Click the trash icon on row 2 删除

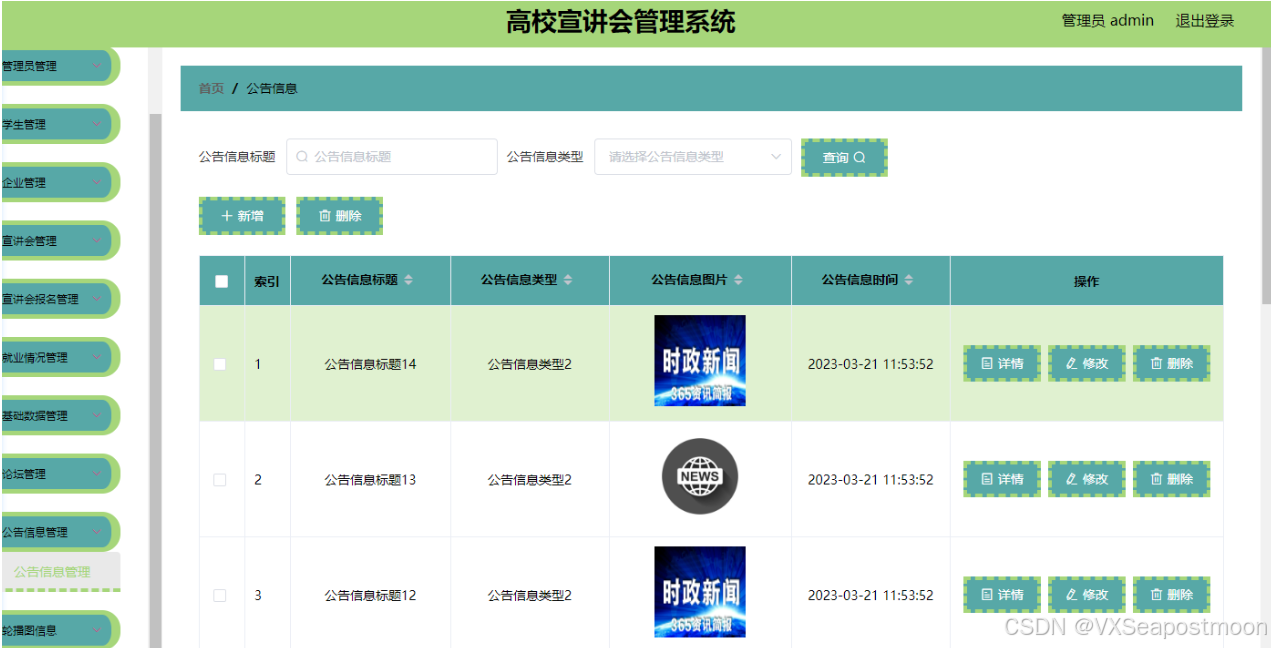1156,479
